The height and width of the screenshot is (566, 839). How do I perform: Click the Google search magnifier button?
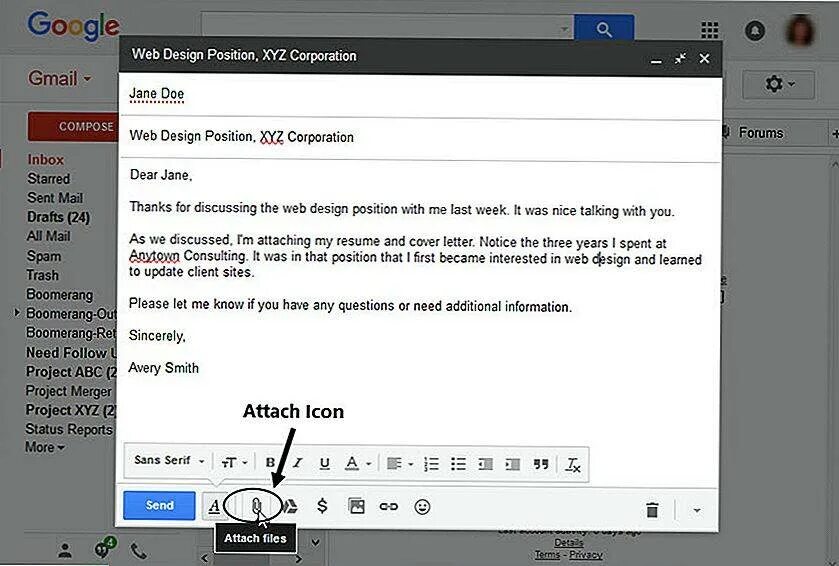604,28
